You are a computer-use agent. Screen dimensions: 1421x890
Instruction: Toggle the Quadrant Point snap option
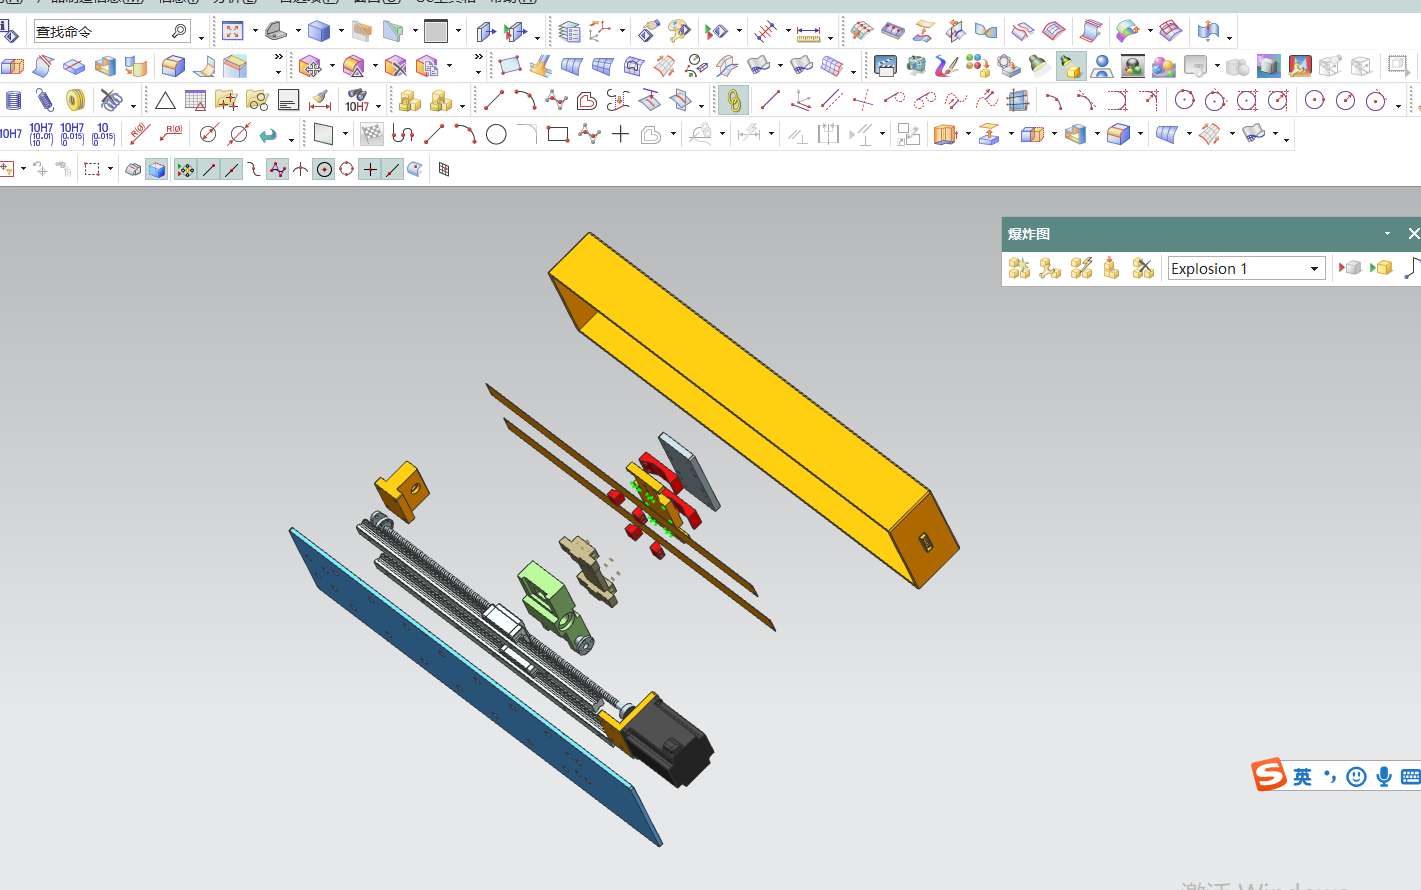click(347, 170)
